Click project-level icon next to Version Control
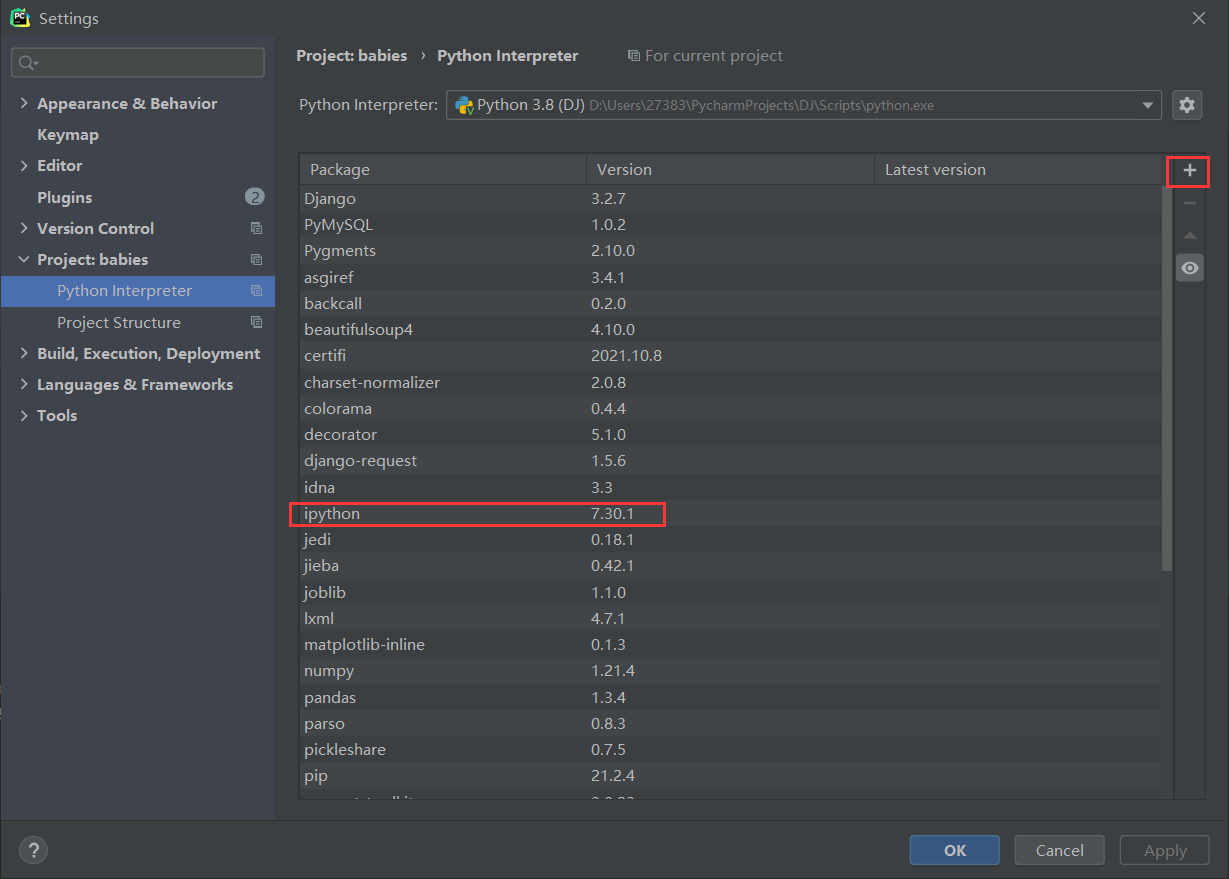Viewport: 1229px width, 879px height. click(256, 229)
